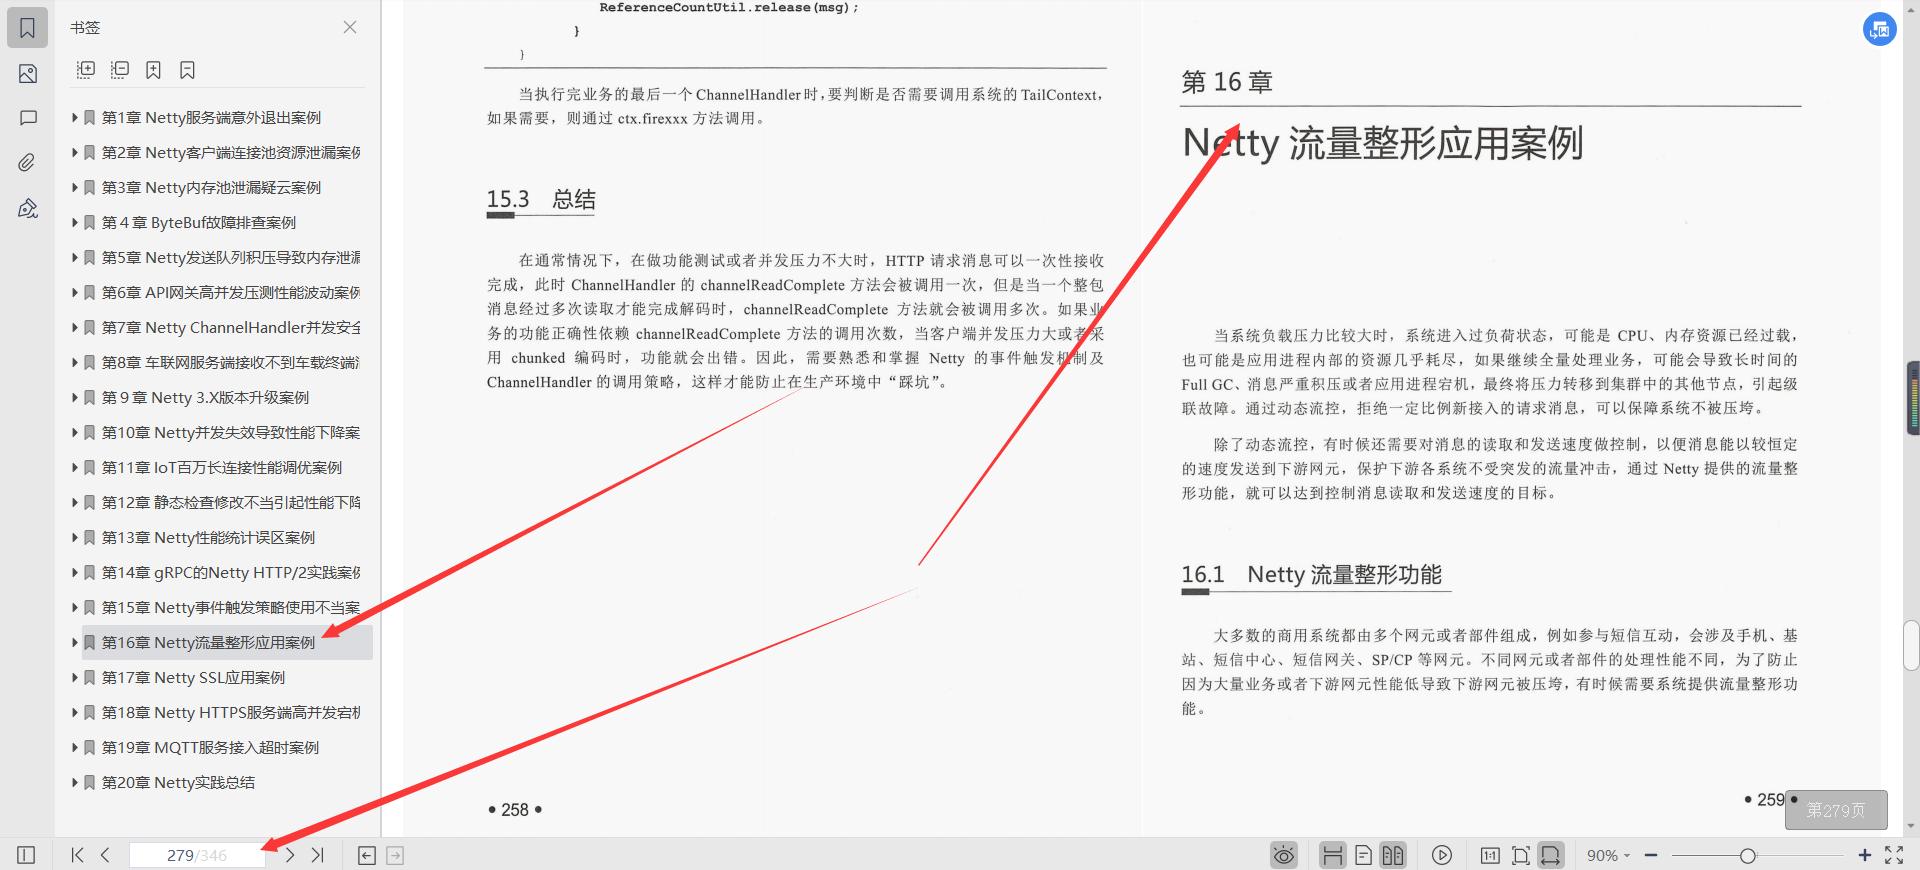Go to the first page
The image size is (1920, 870).
(x=77, y=855)
